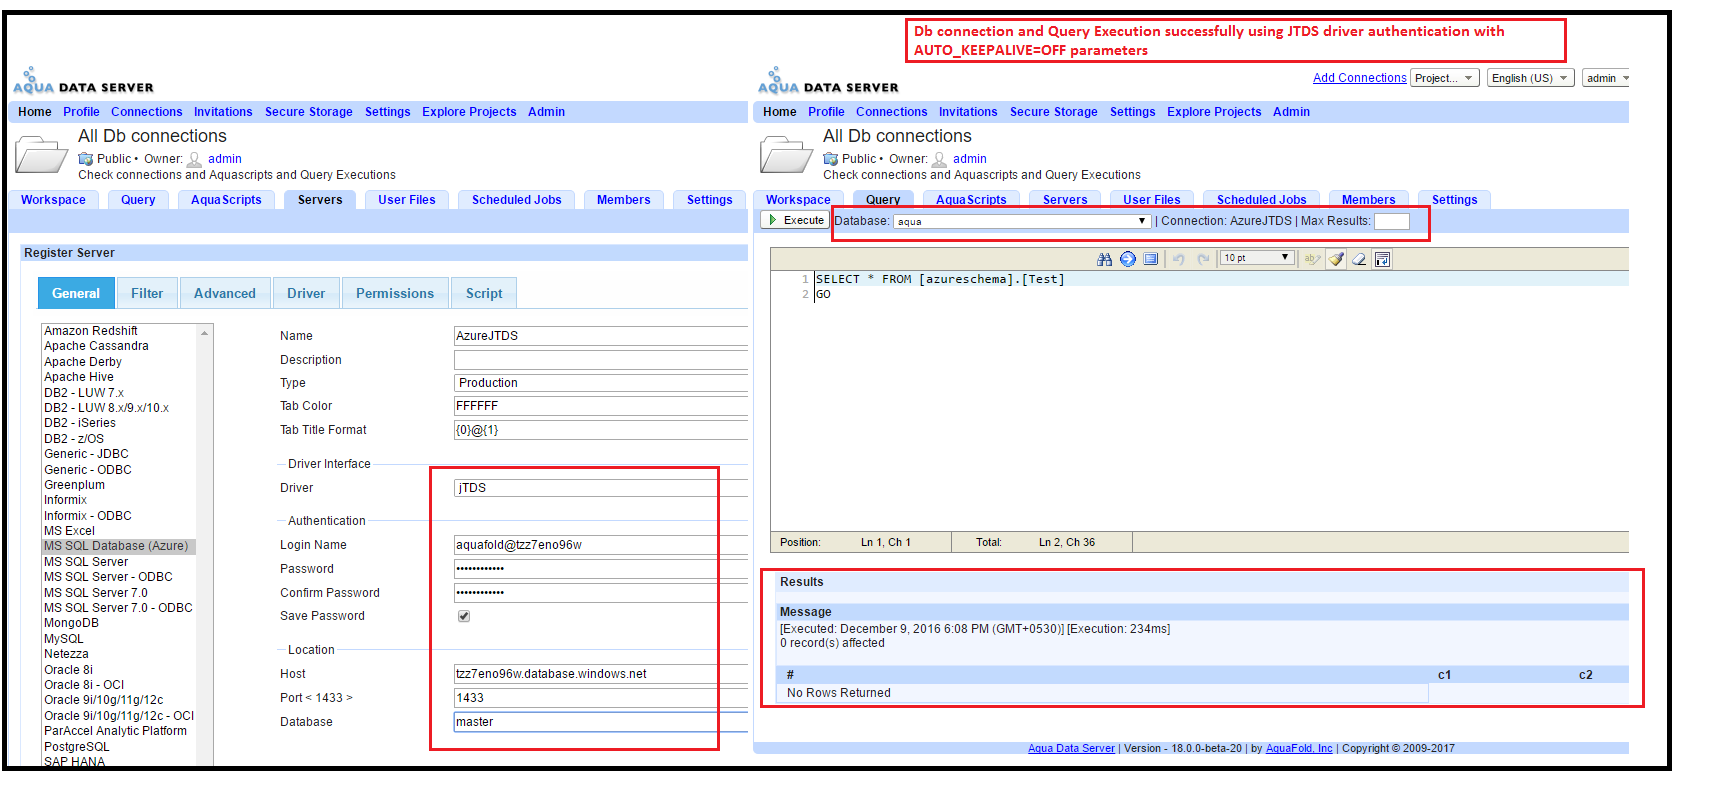Switch to the Script tab

coord(484,293)
